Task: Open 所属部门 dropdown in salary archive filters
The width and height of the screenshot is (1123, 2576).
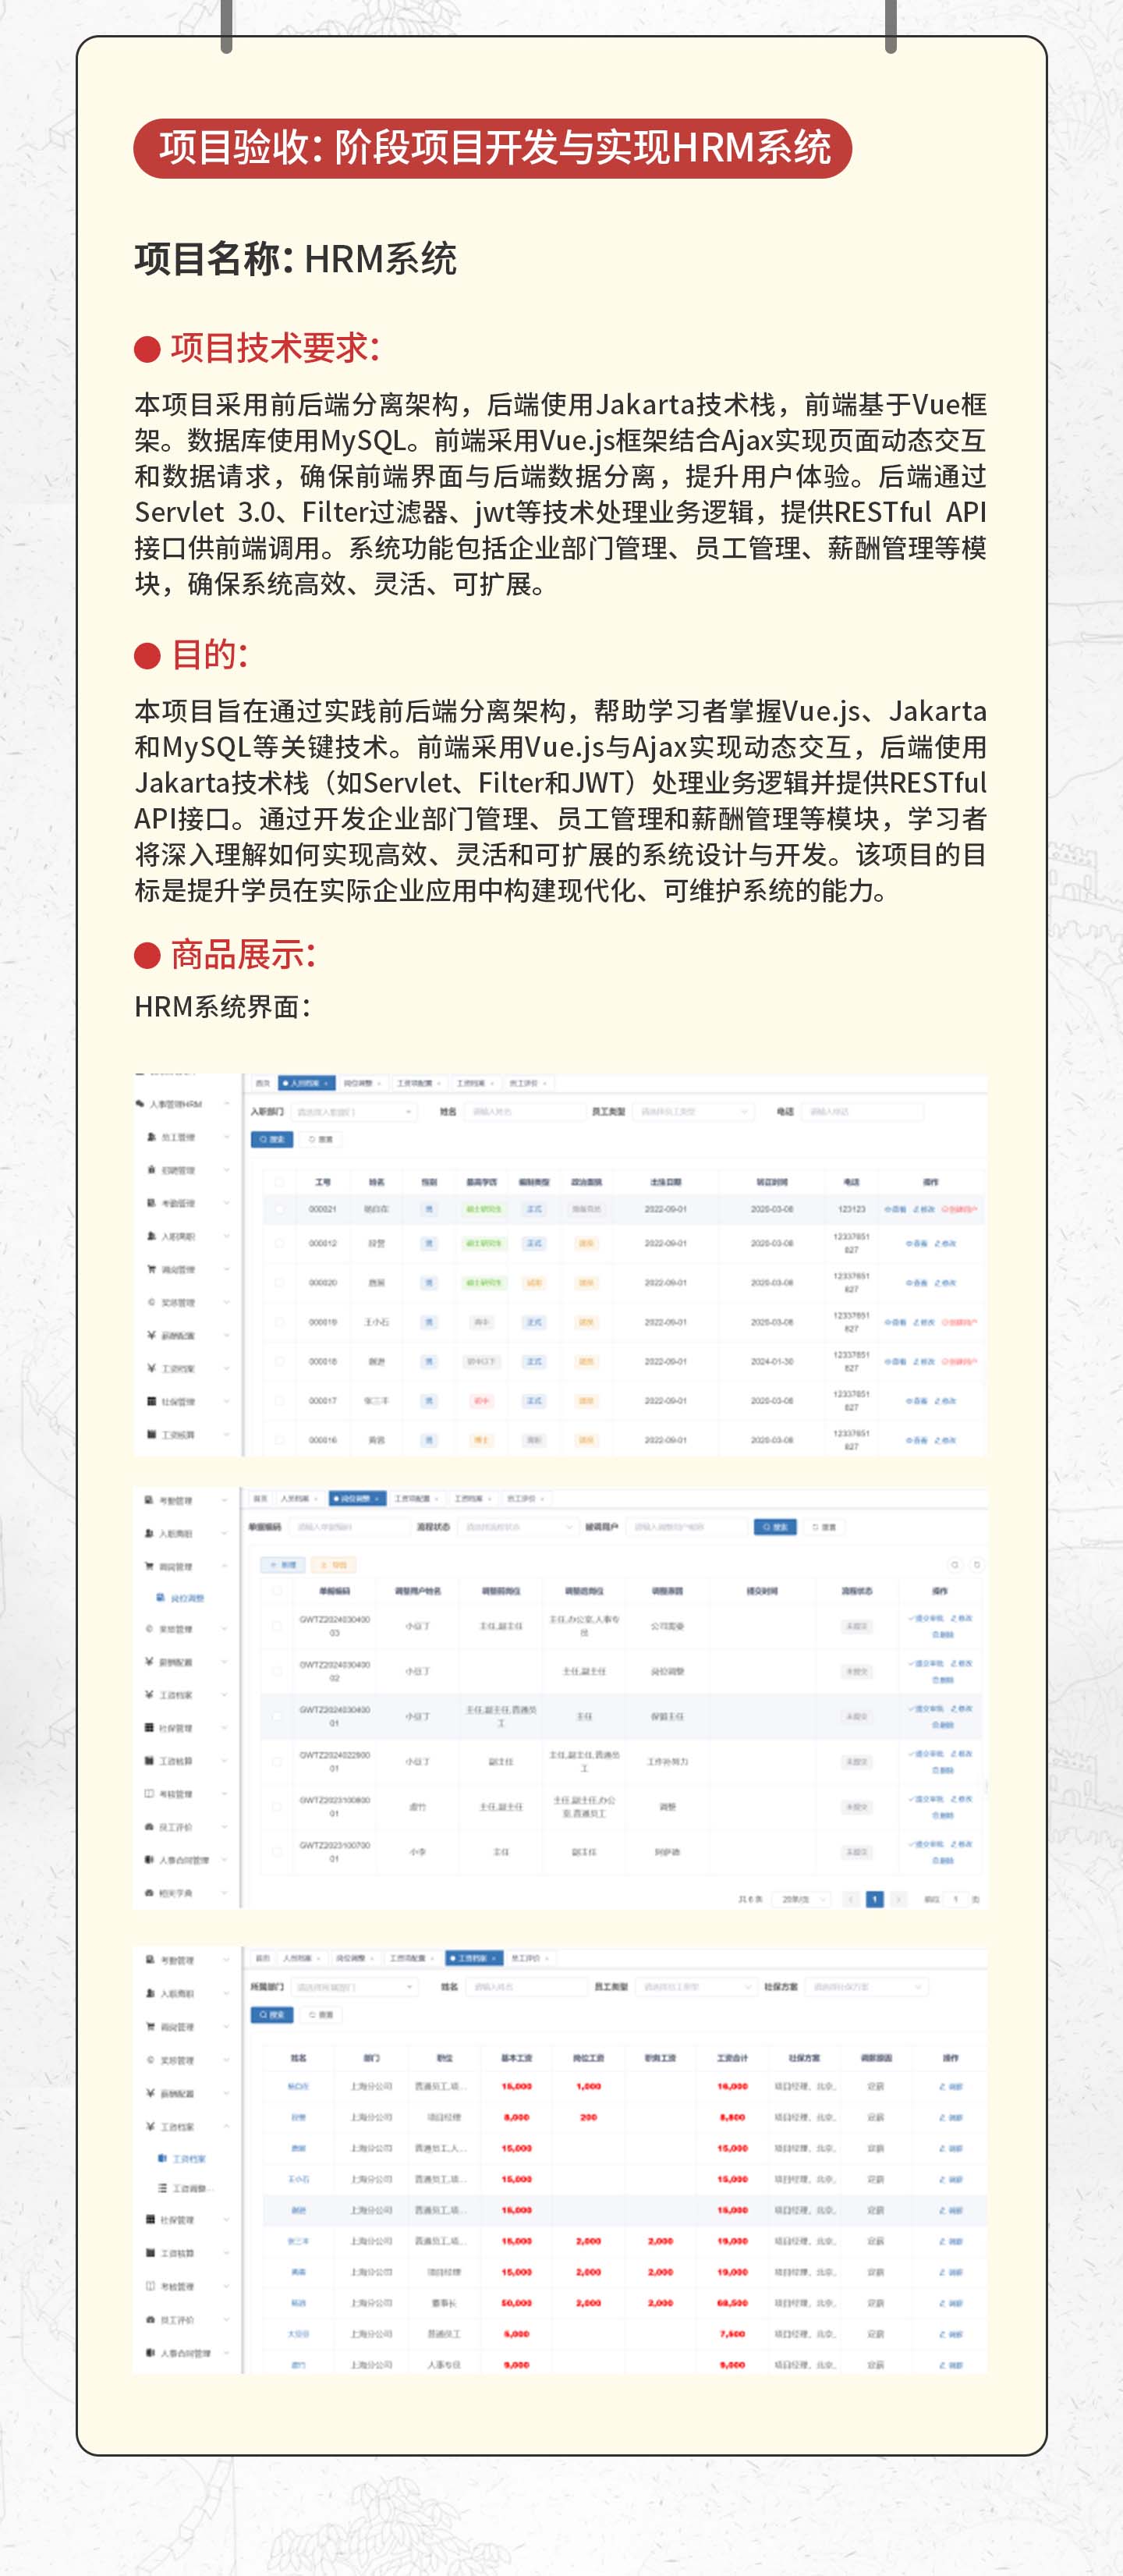Action: [353, 1987]
